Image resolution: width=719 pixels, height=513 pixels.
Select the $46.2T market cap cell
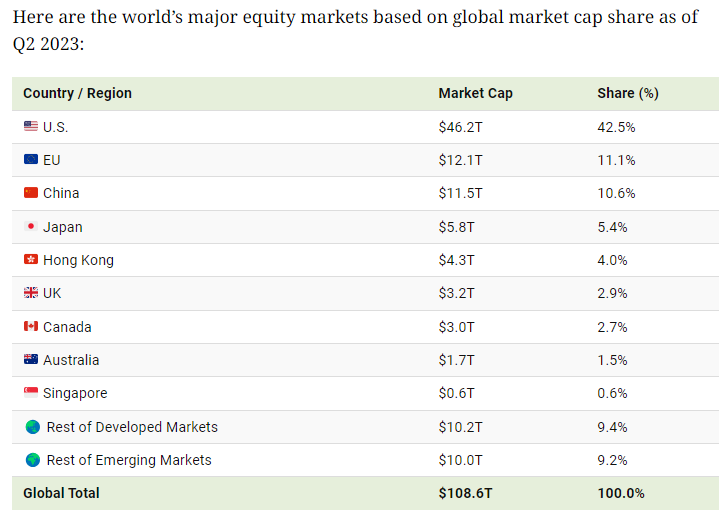[460, 127]
